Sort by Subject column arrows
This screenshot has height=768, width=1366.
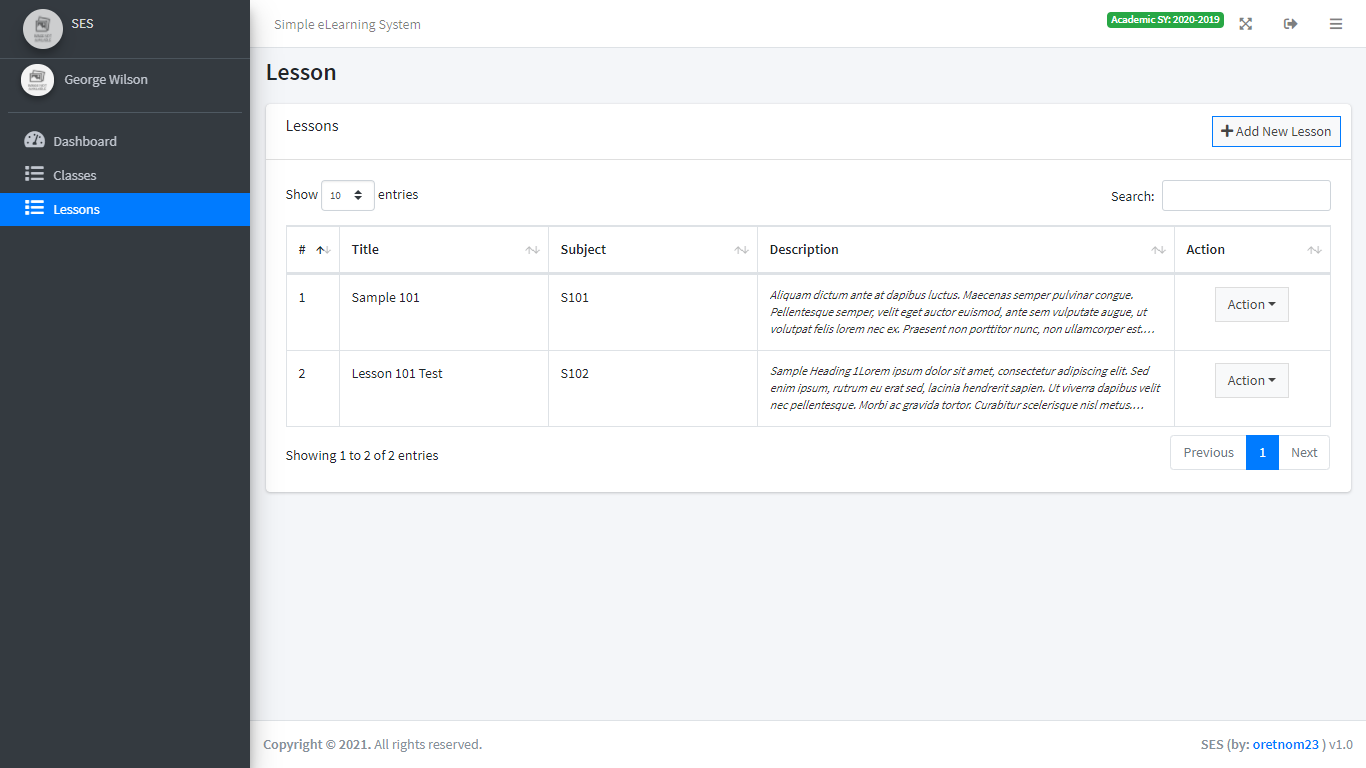741,250
